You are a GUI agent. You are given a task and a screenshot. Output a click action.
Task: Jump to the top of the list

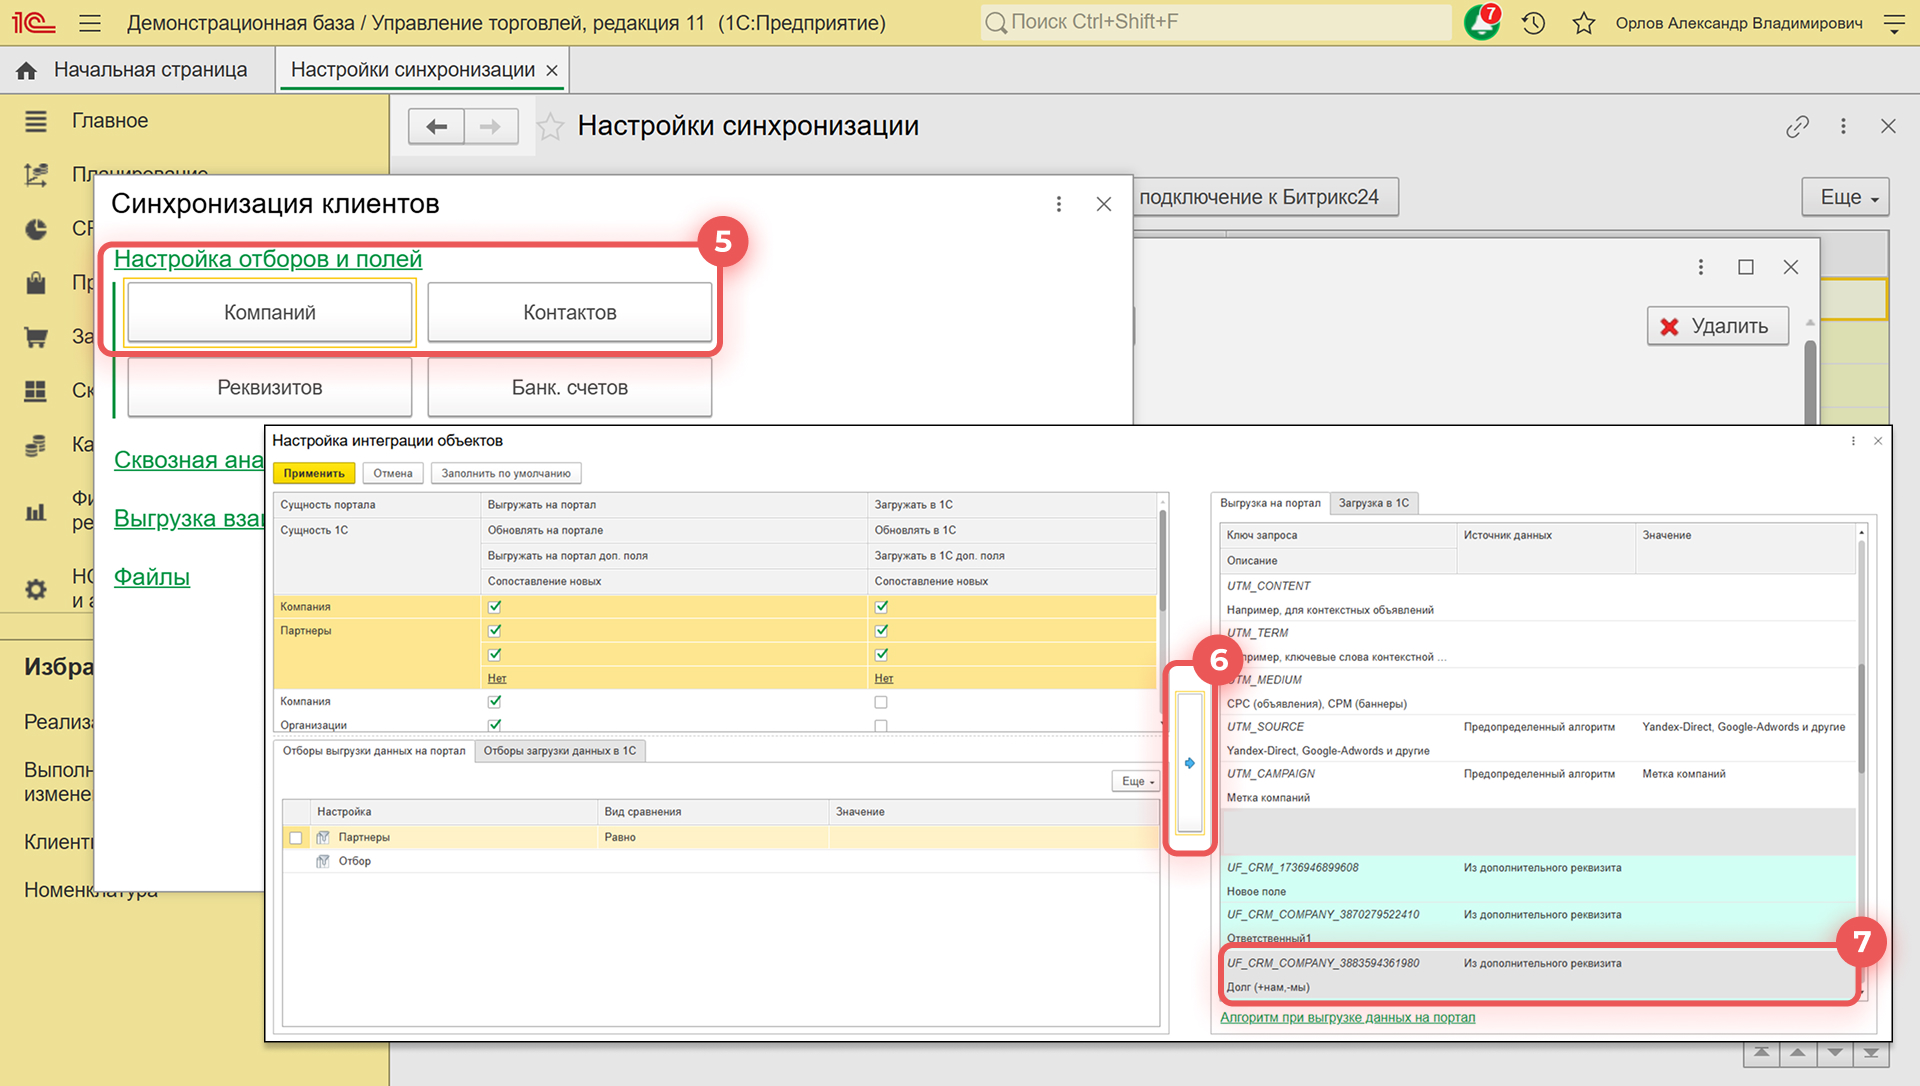click(x=1761, y=1053)
